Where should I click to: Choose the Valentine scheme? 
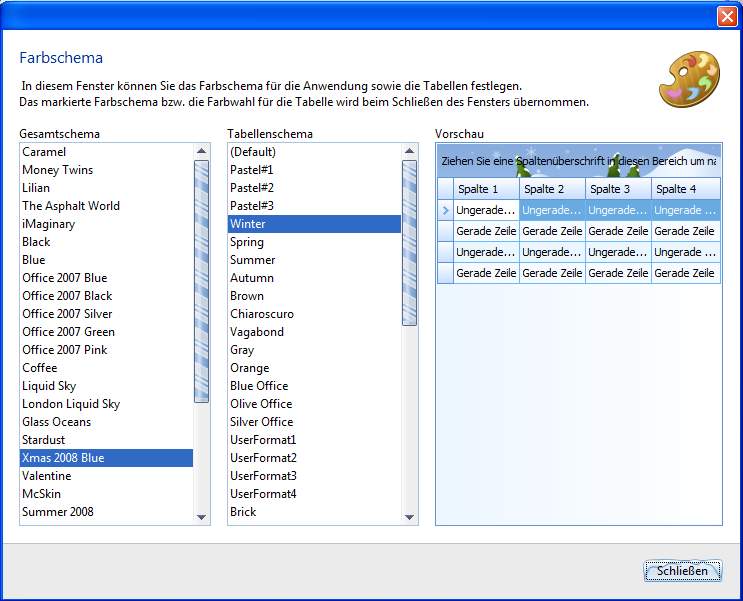(x=107, y=476)
